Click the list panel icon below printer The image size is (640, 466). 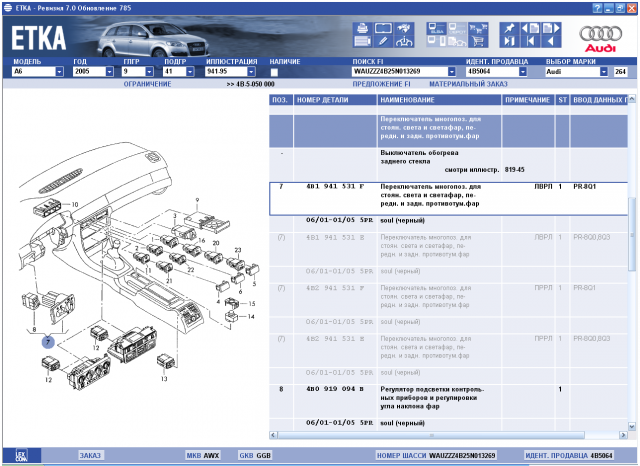click(x=362, y=41)
